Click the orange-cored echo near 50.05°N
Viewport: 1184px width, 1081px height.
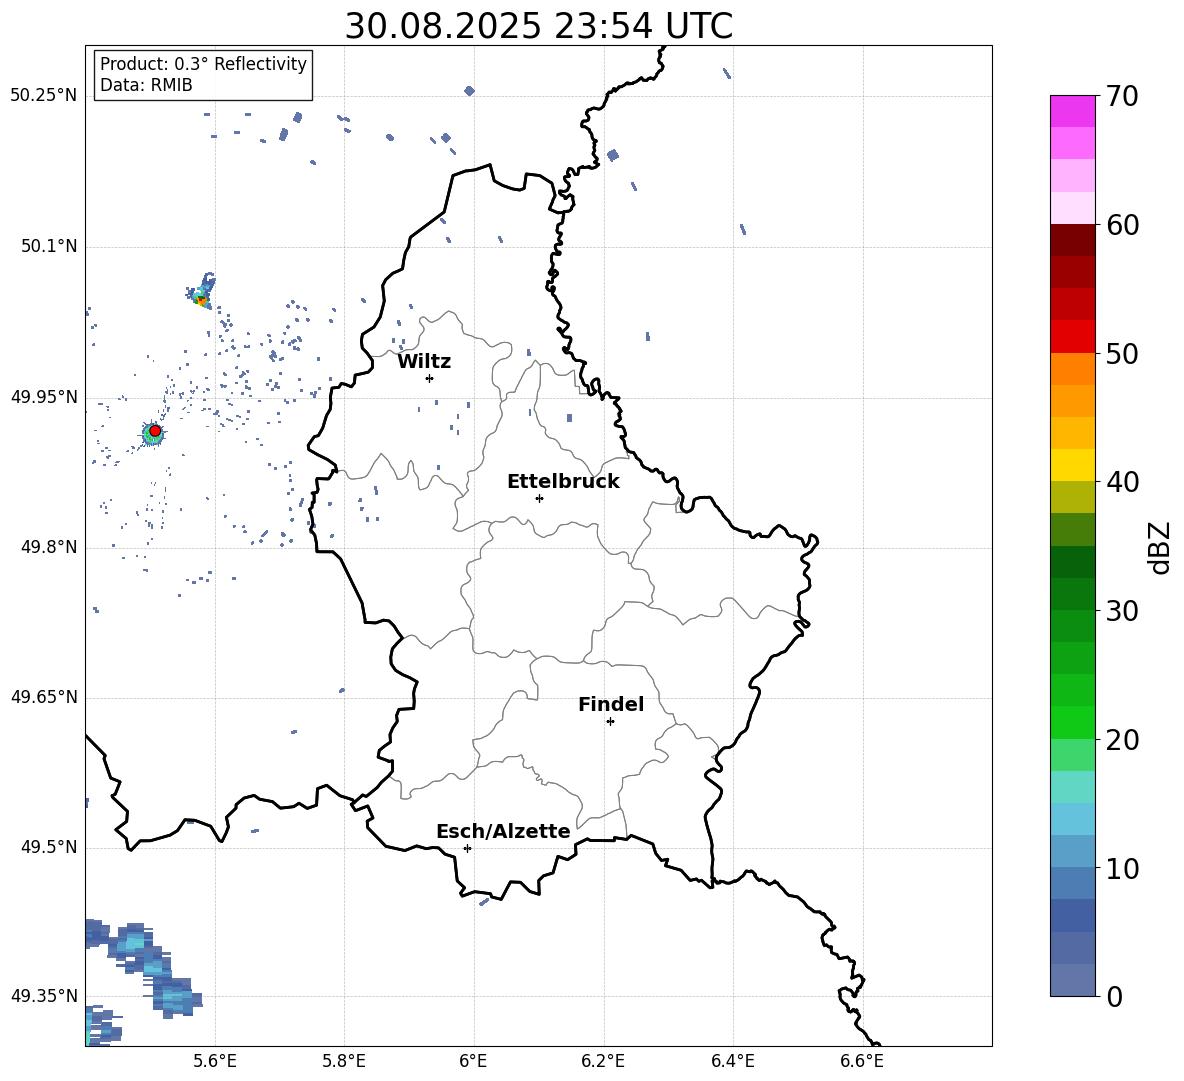point(202,293)
